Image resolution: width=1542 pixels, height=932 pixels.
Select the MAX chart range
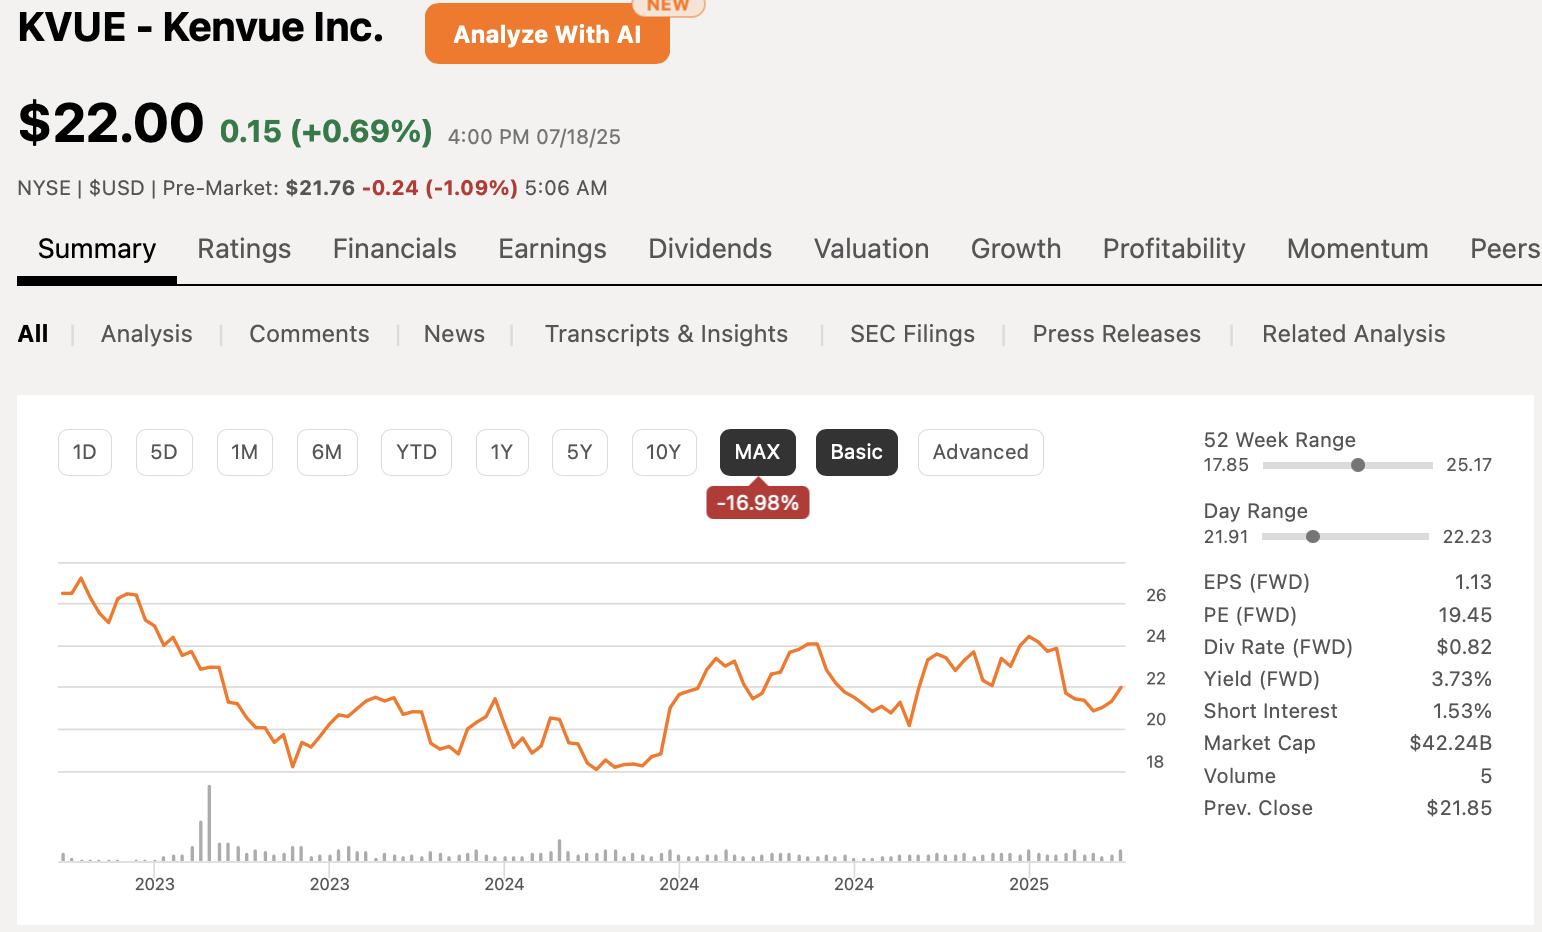(757, 452)
